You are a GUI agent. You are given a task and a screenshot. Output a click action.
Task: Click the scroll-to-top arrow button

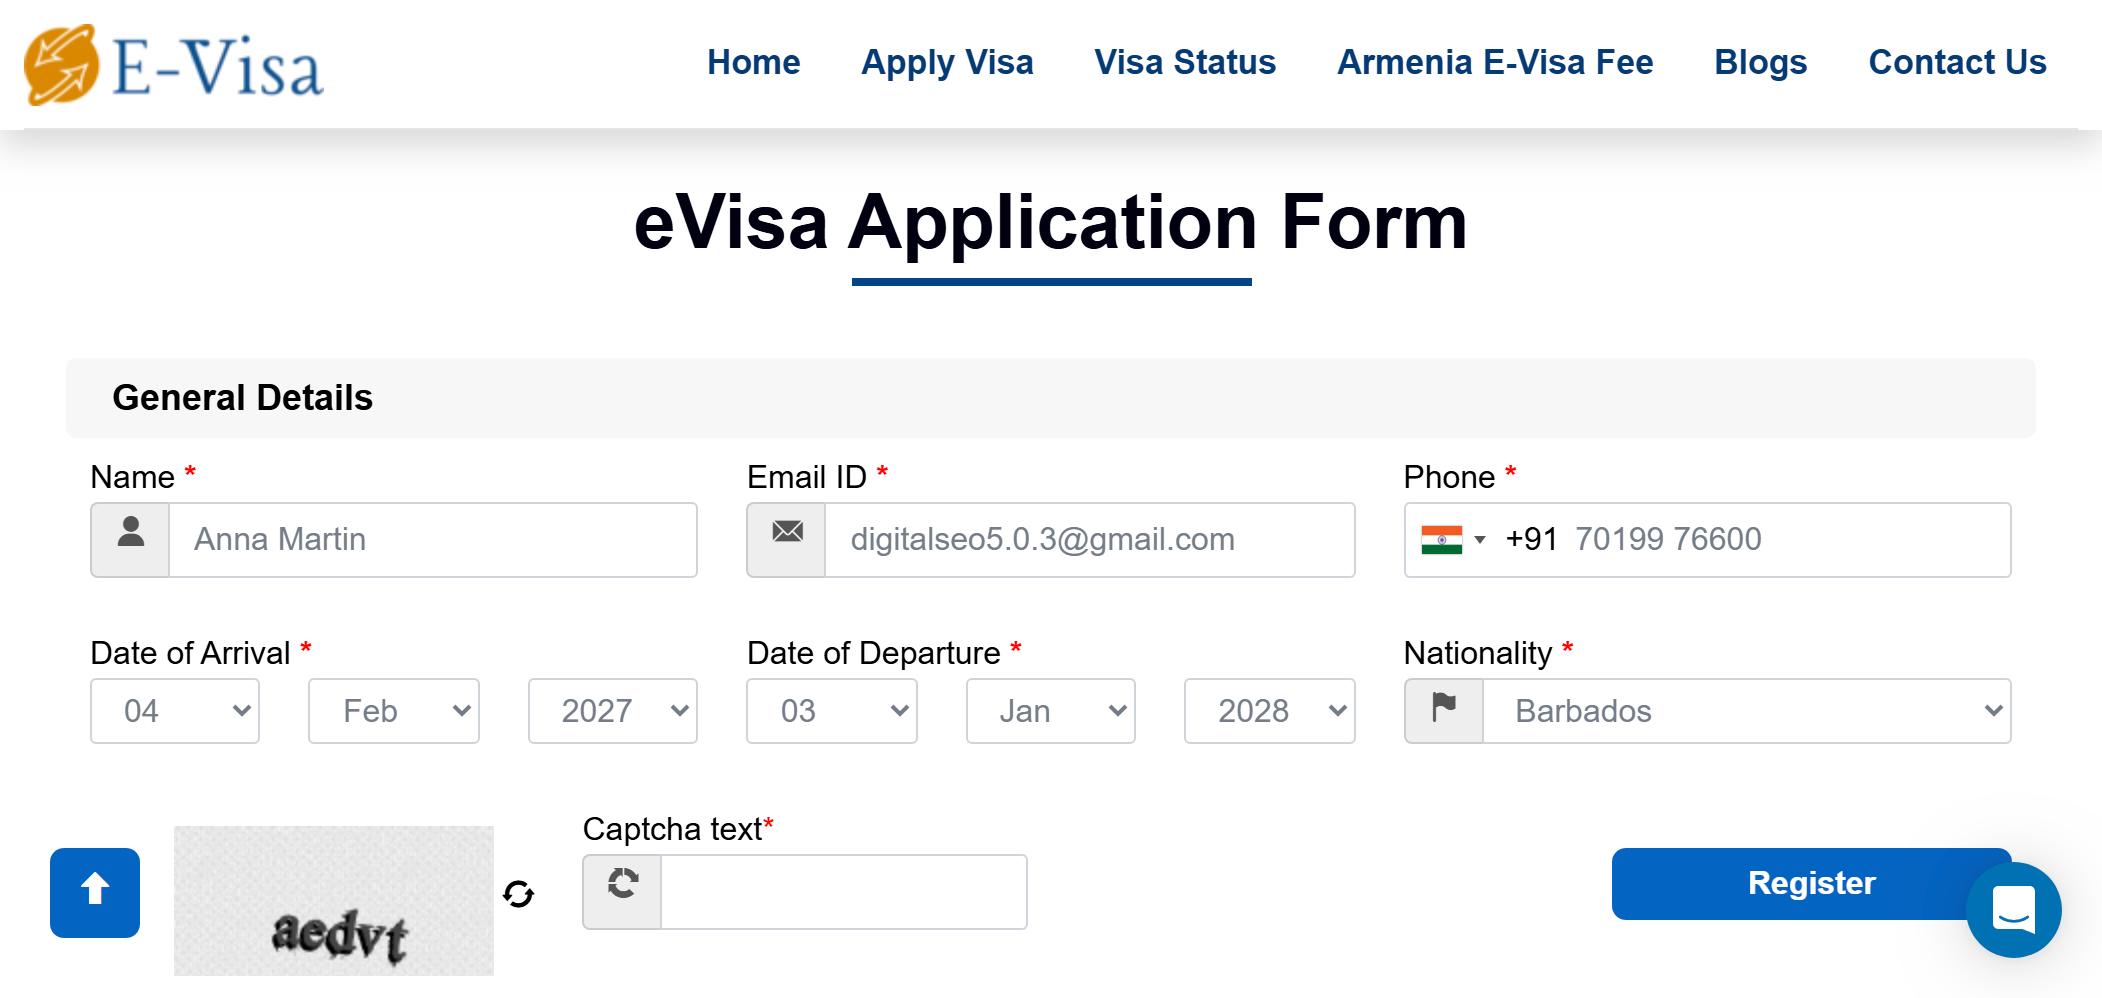click(95, 892)
